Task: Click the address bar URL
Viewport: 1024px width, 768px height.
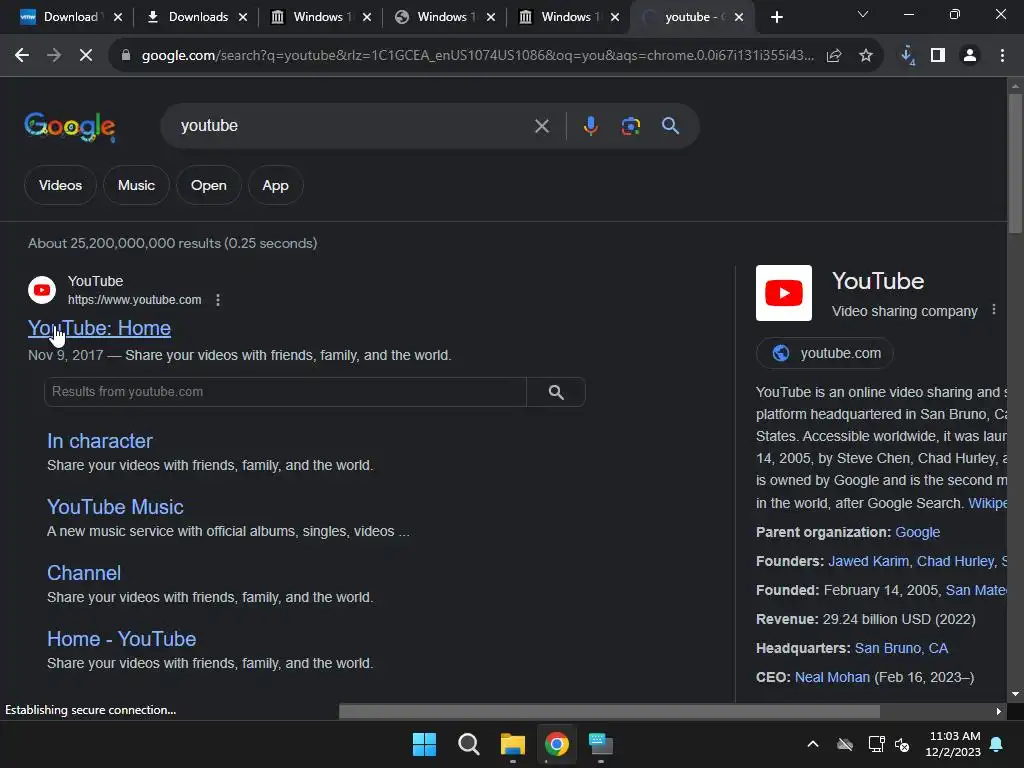Action: click(x=477, y=56)
